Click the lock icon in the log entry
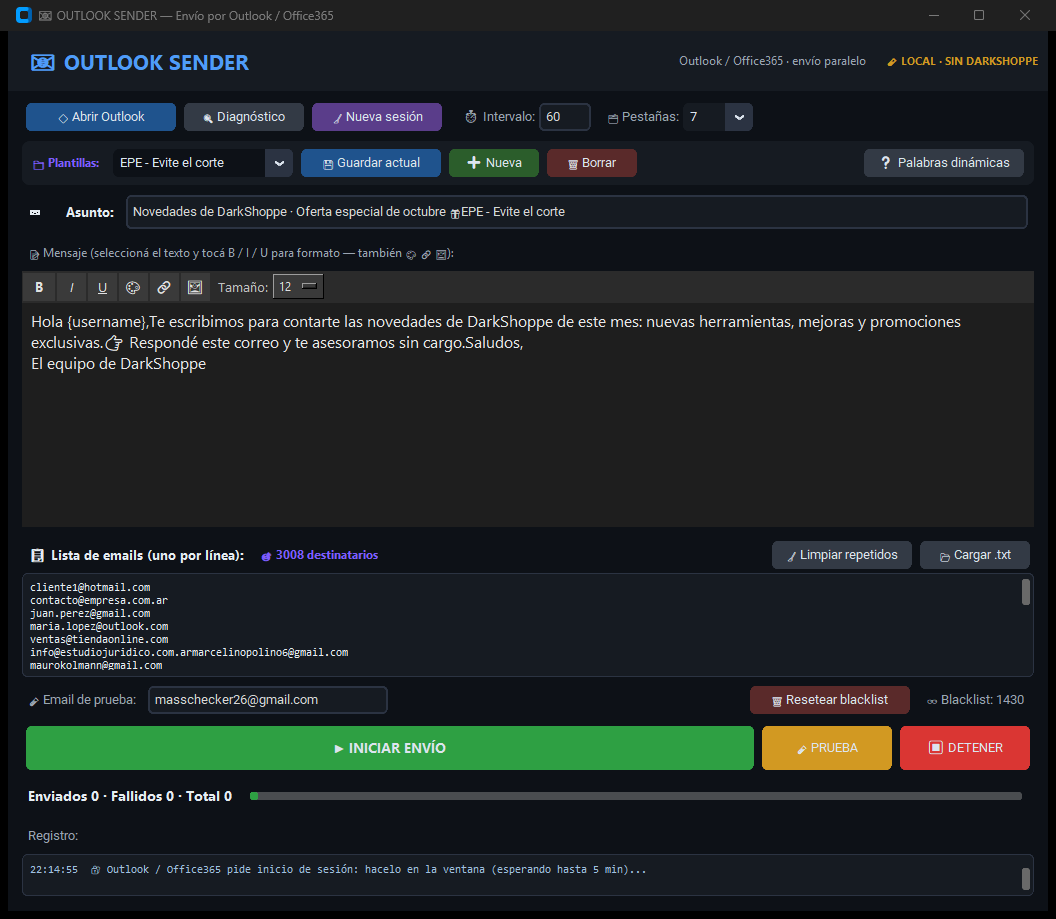The height and width of the screenshot is (919, 1056). coord(96,870)
